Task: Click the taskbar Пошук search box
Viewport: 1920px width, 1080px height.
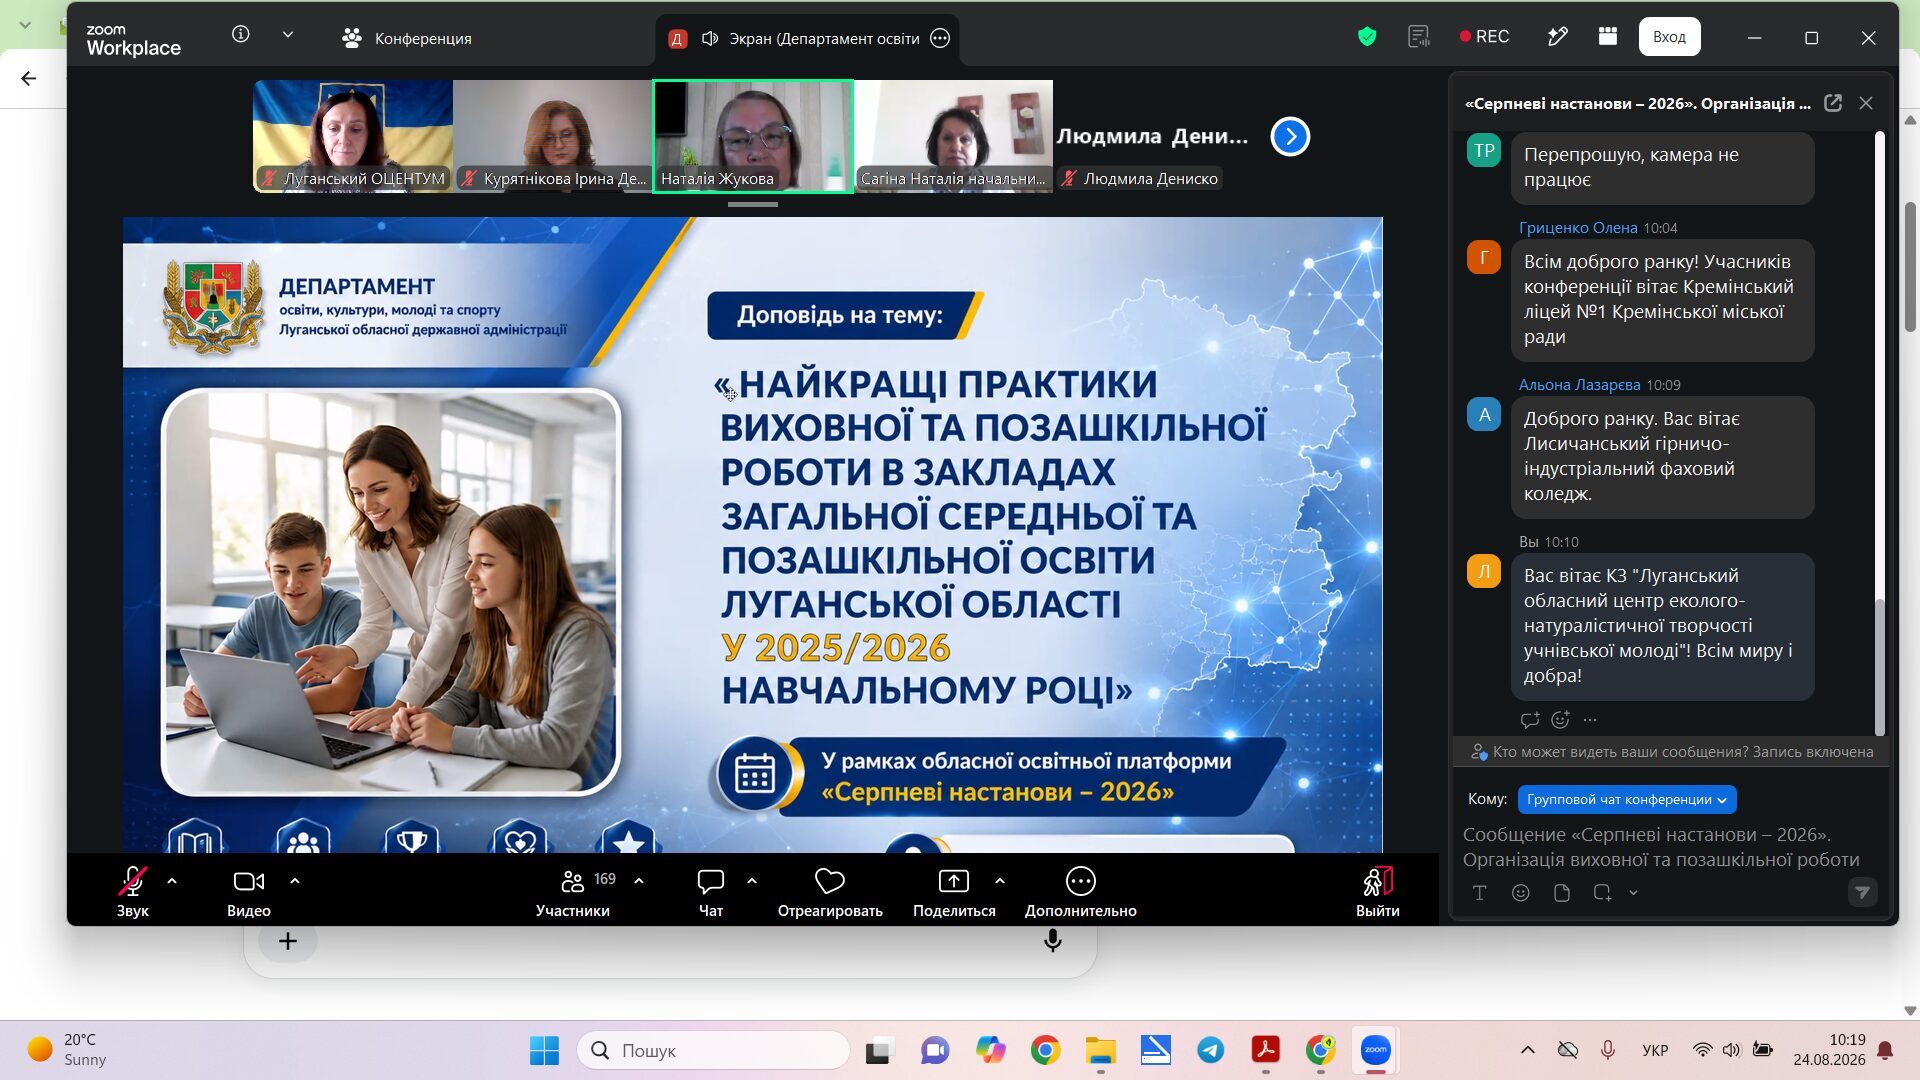Action: pyautogui.click(x=714, y=1050)
